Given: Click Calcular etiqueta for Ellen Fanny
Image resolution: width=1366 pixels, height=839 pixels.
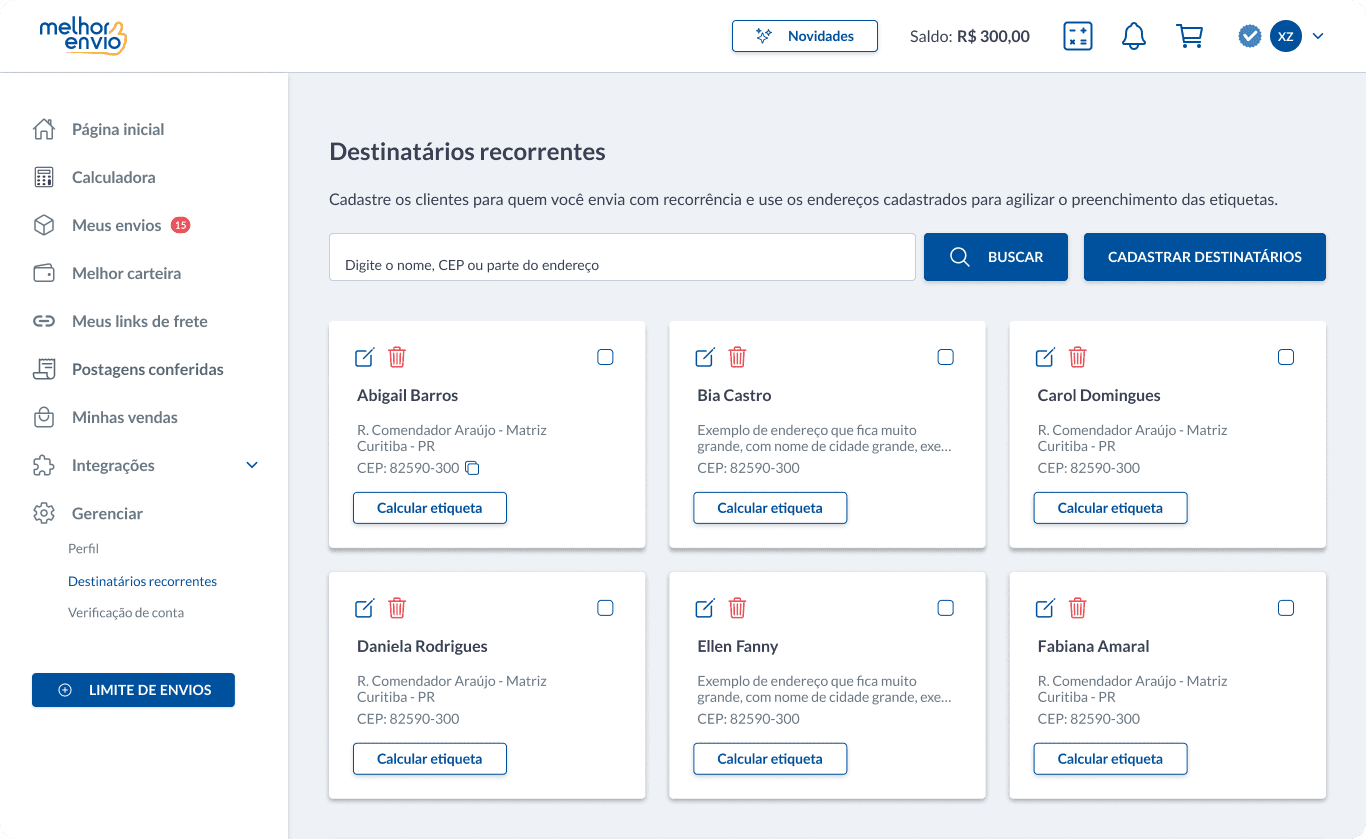Looking at the screenshot, I should tap(770, 759).
